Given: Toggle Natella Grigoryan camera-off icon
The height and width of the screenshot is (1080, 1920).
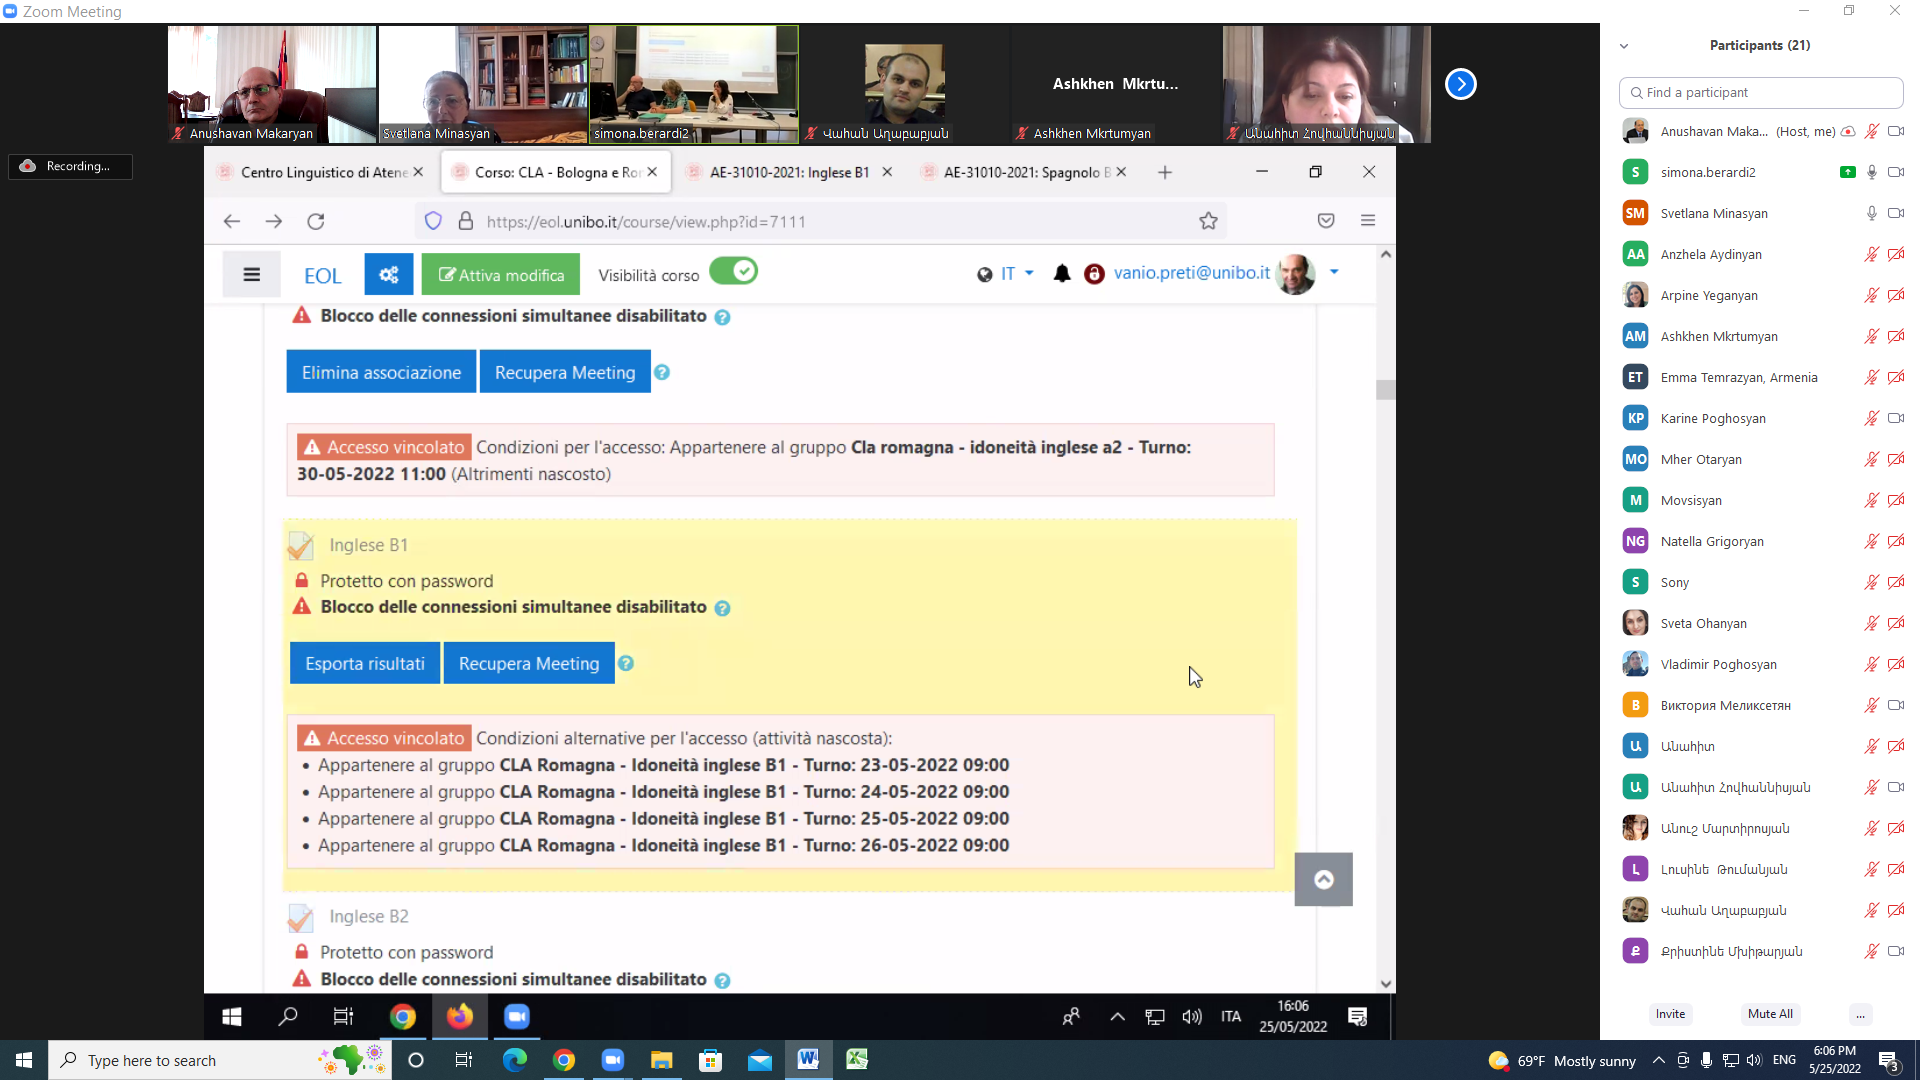Looking at the screenshot, I should pos(1895,541).
